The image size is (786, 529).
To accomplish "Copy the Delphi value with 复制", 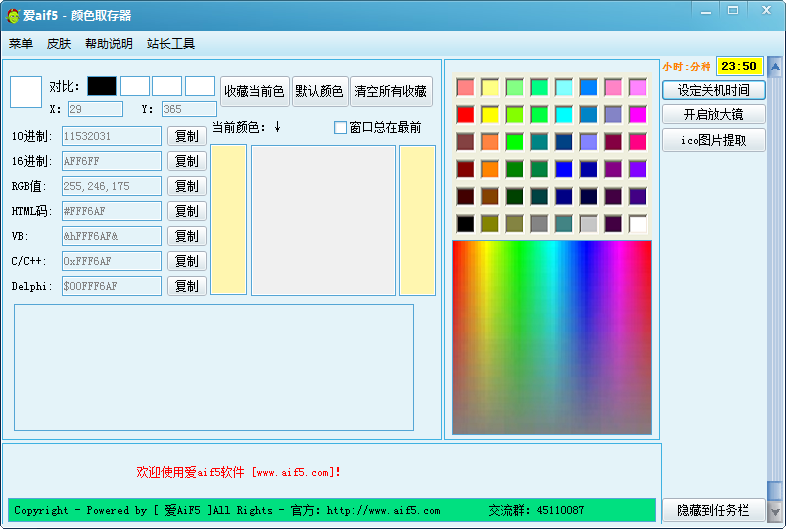I will tap(187, 286).
